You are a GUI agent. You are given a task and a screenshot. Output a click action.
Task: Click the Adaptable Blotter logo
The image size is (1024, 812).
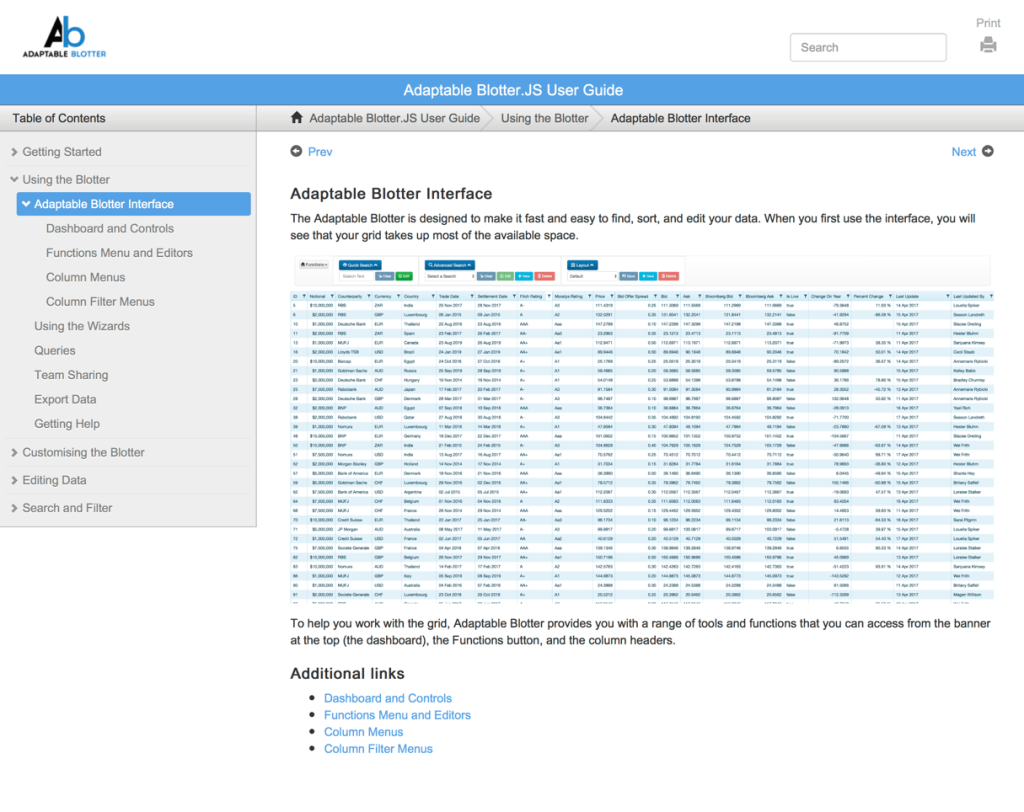[65, 37]
